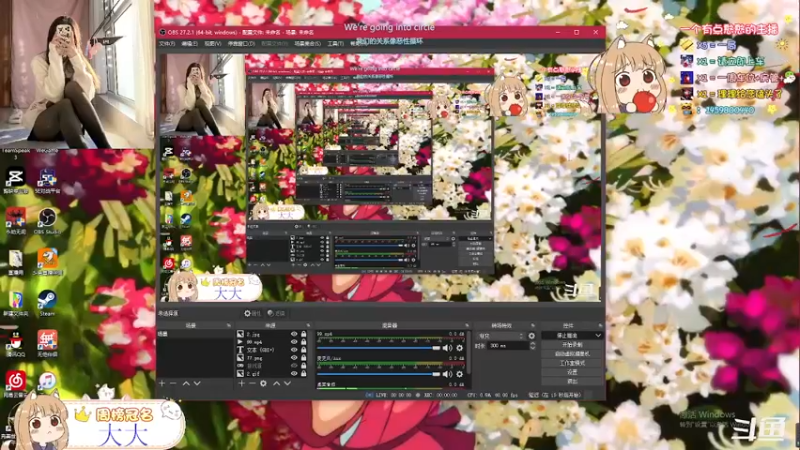
Task: Open the 滤镜 filters button above panels
Action: pos(276,313)
